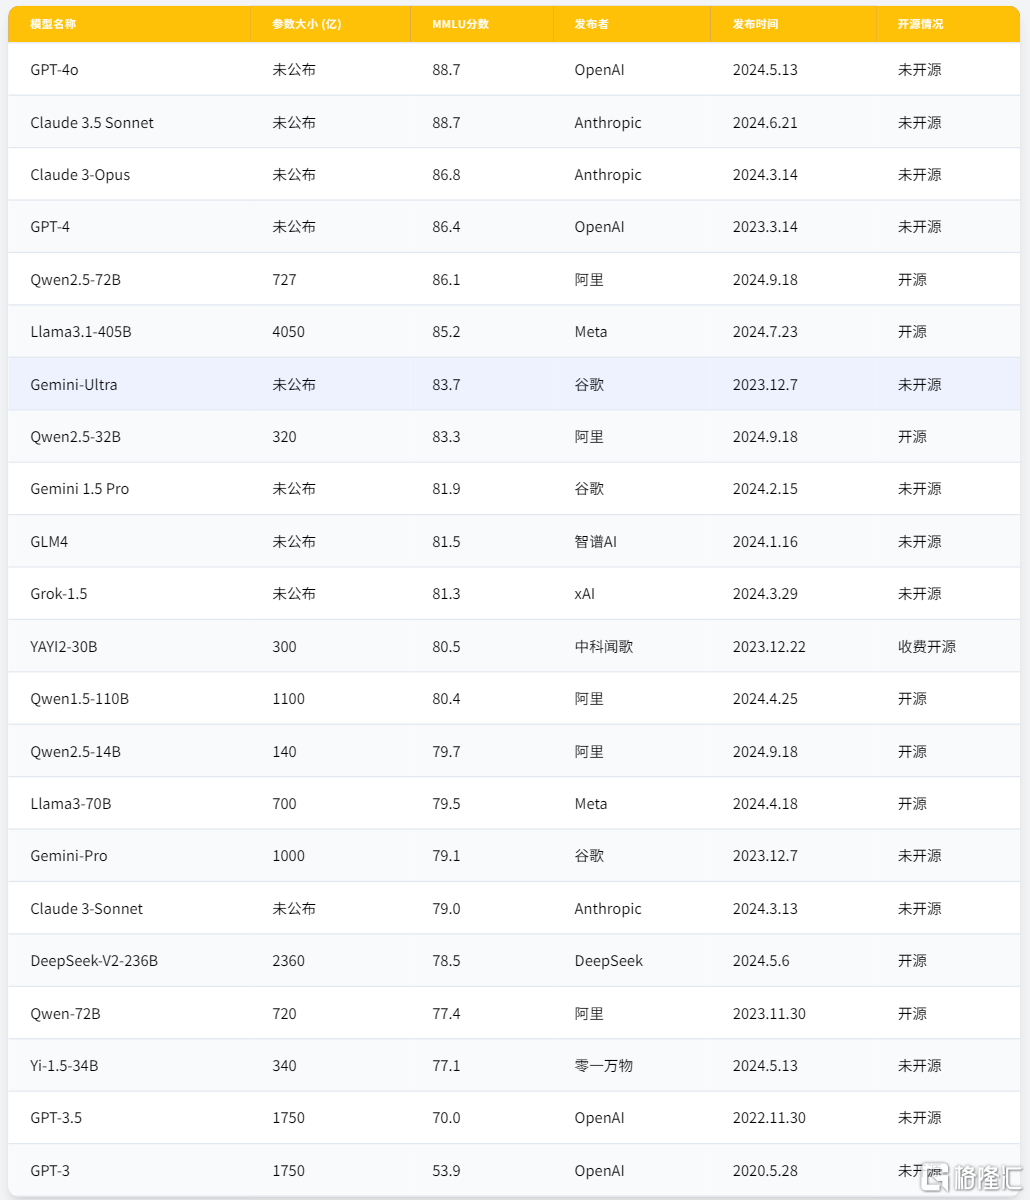This screenshot has width=1030, height=1200.
Task: Click the Grok-1.5 model name
Action: click(59, 594)
